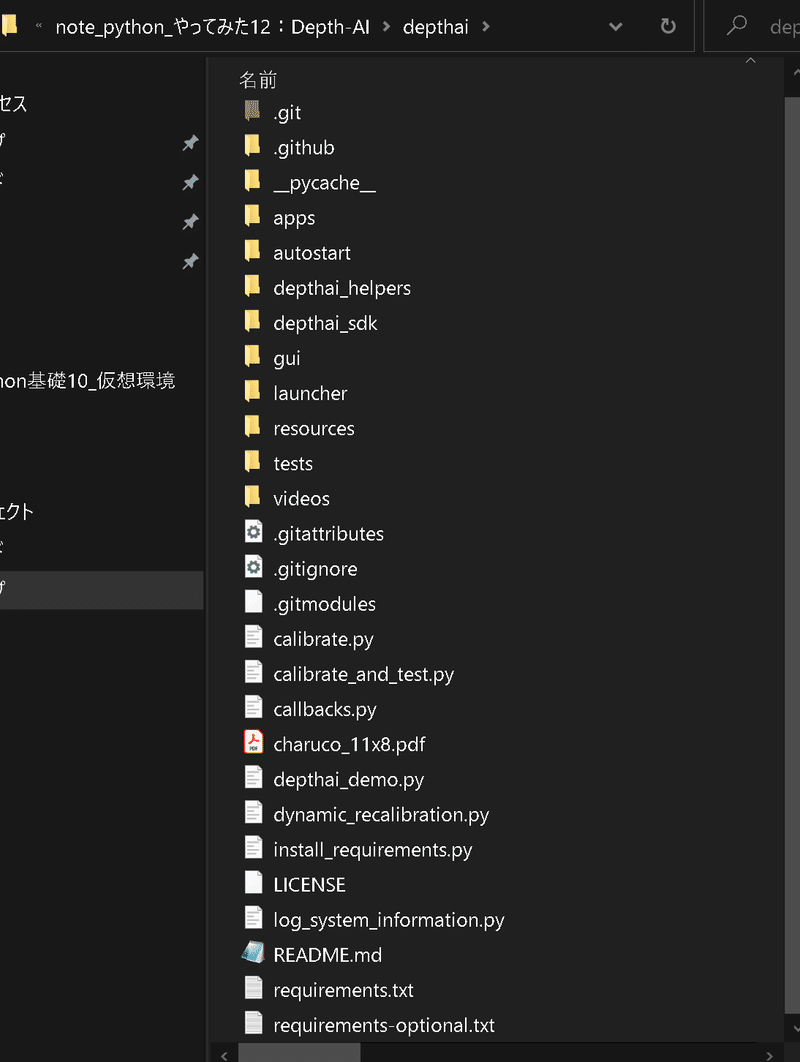This screenshot has width=800, height=1062.
Task: Click the __pycache__ folder icon
Action: [253, 181]
